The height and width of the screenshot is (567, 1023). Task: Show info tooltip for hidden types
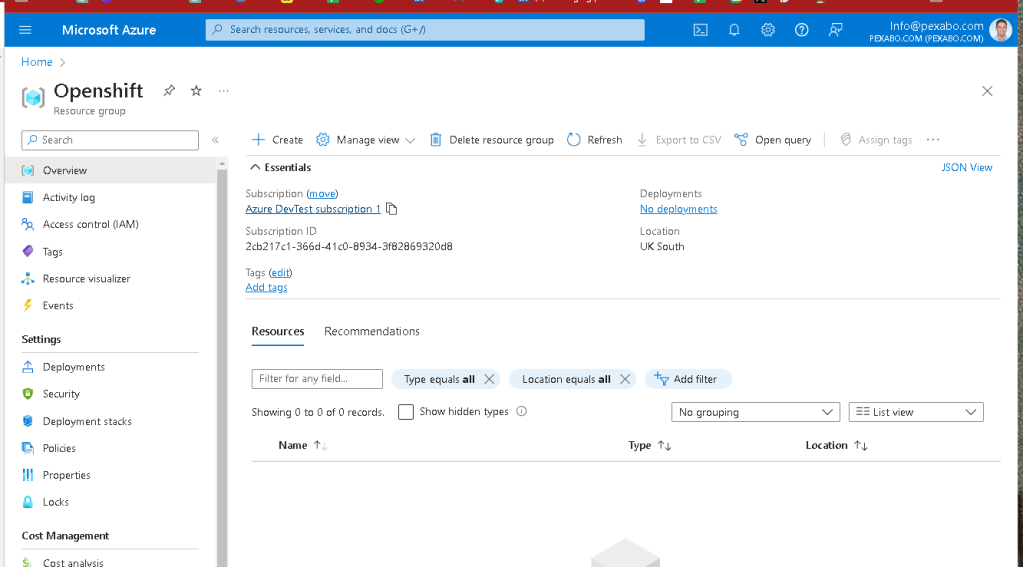click(521, 411)
